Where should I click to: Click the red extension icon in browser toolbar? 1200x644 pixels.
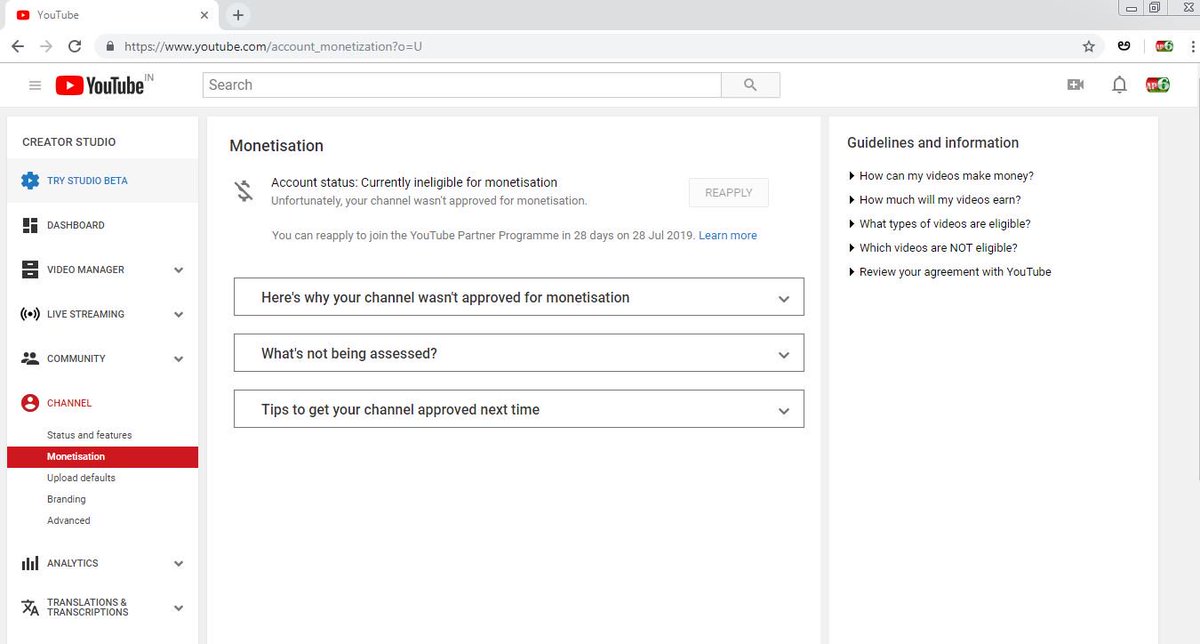tap(1164, 46)
